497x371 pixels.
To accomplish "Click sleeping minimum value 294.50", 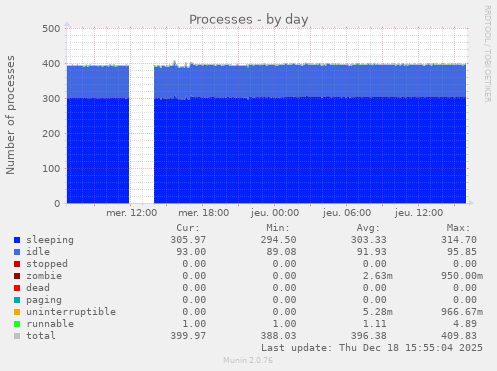I will [278, 240].
